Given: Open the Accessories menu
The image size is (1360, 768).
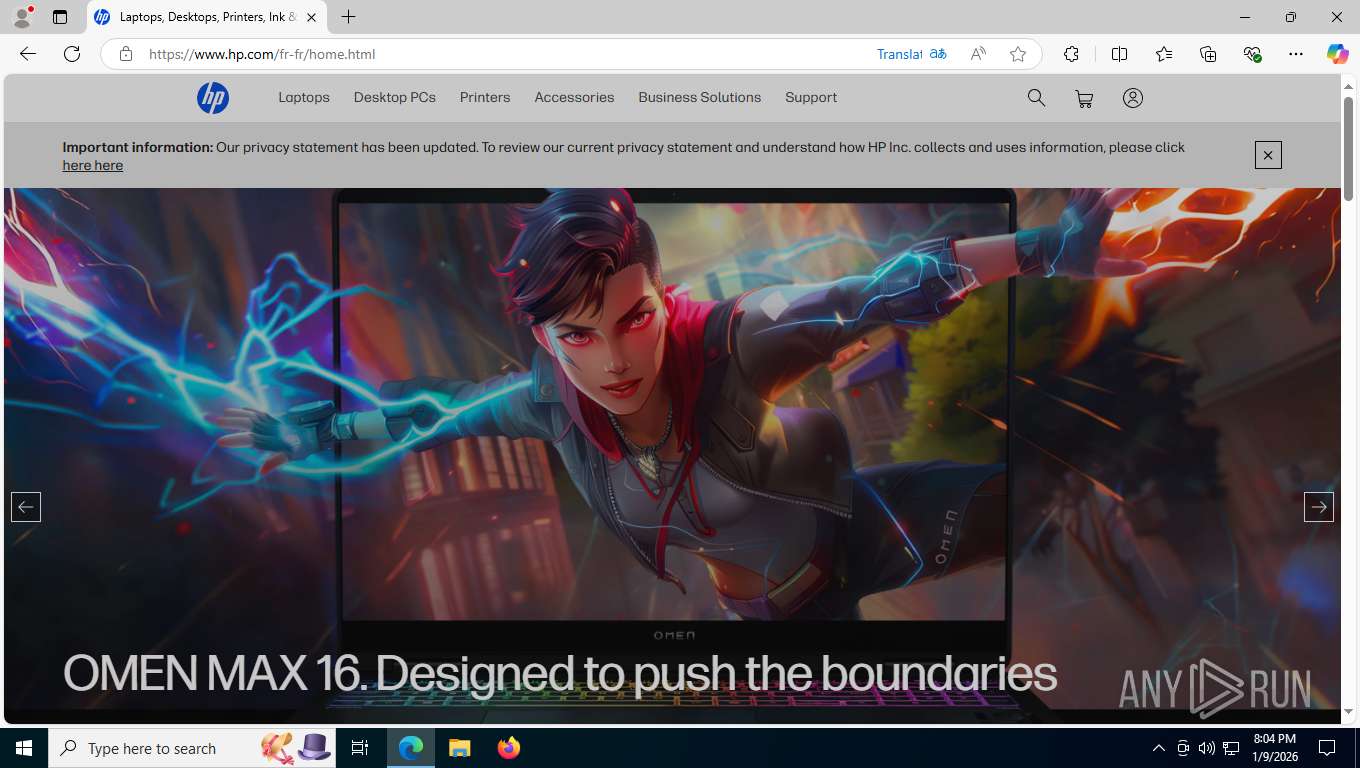Looking at the screenshot, I should 574,97.
